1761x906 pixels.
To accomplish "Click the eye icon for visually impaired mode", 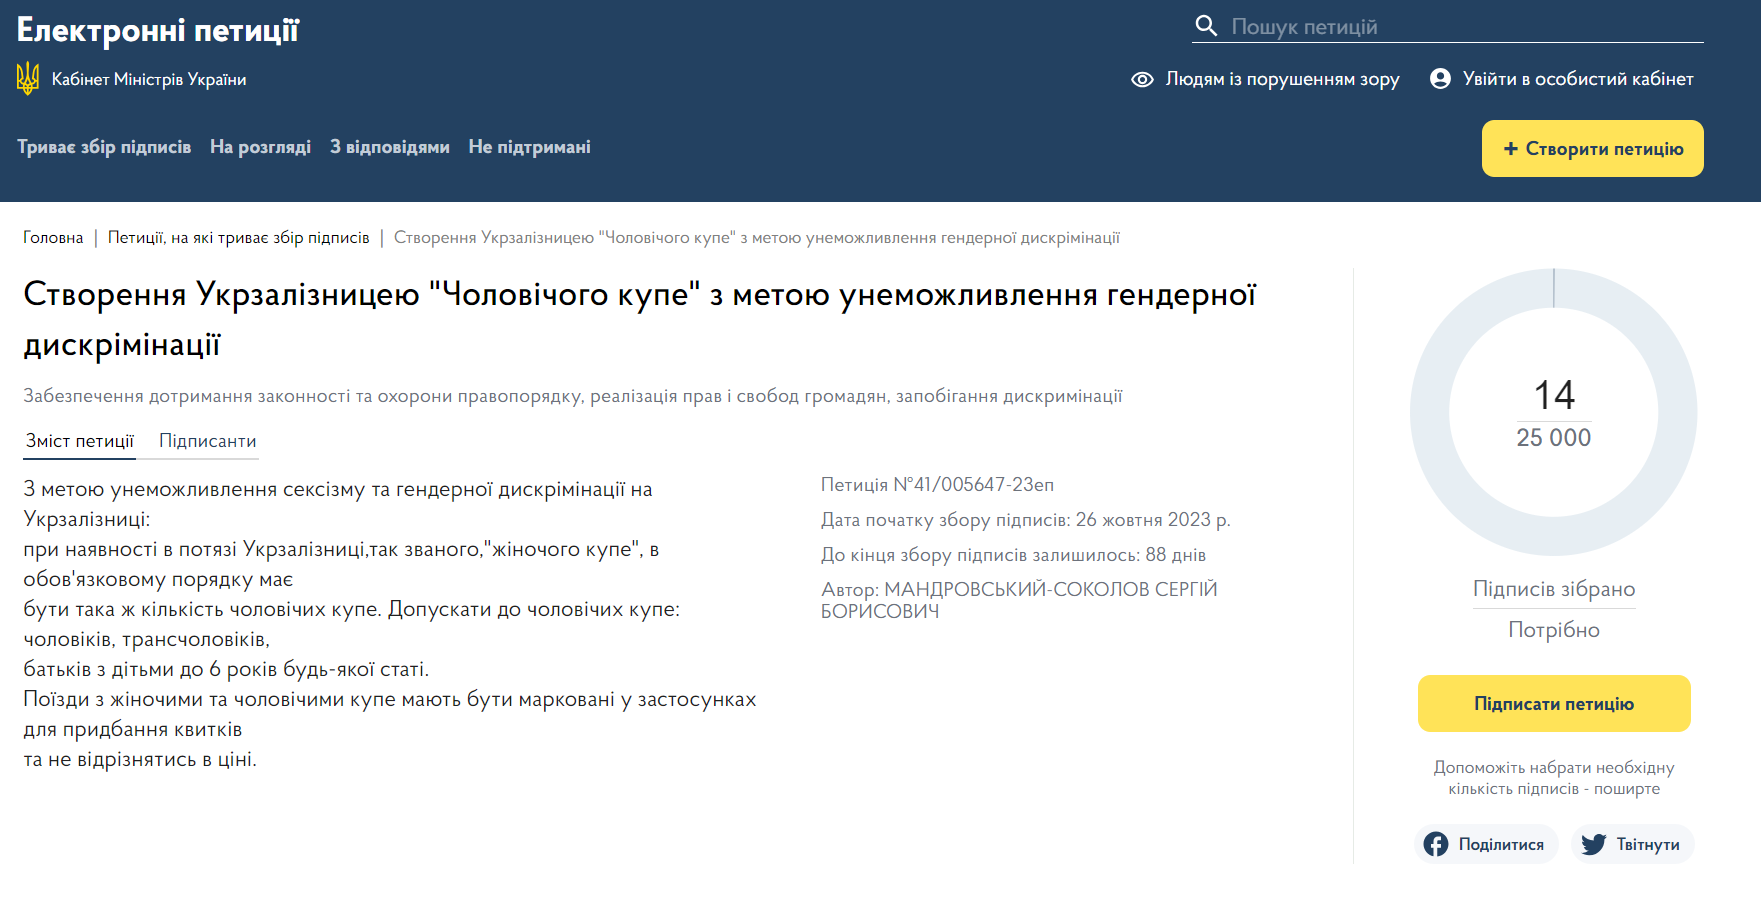I will [x=1142, y=79].
